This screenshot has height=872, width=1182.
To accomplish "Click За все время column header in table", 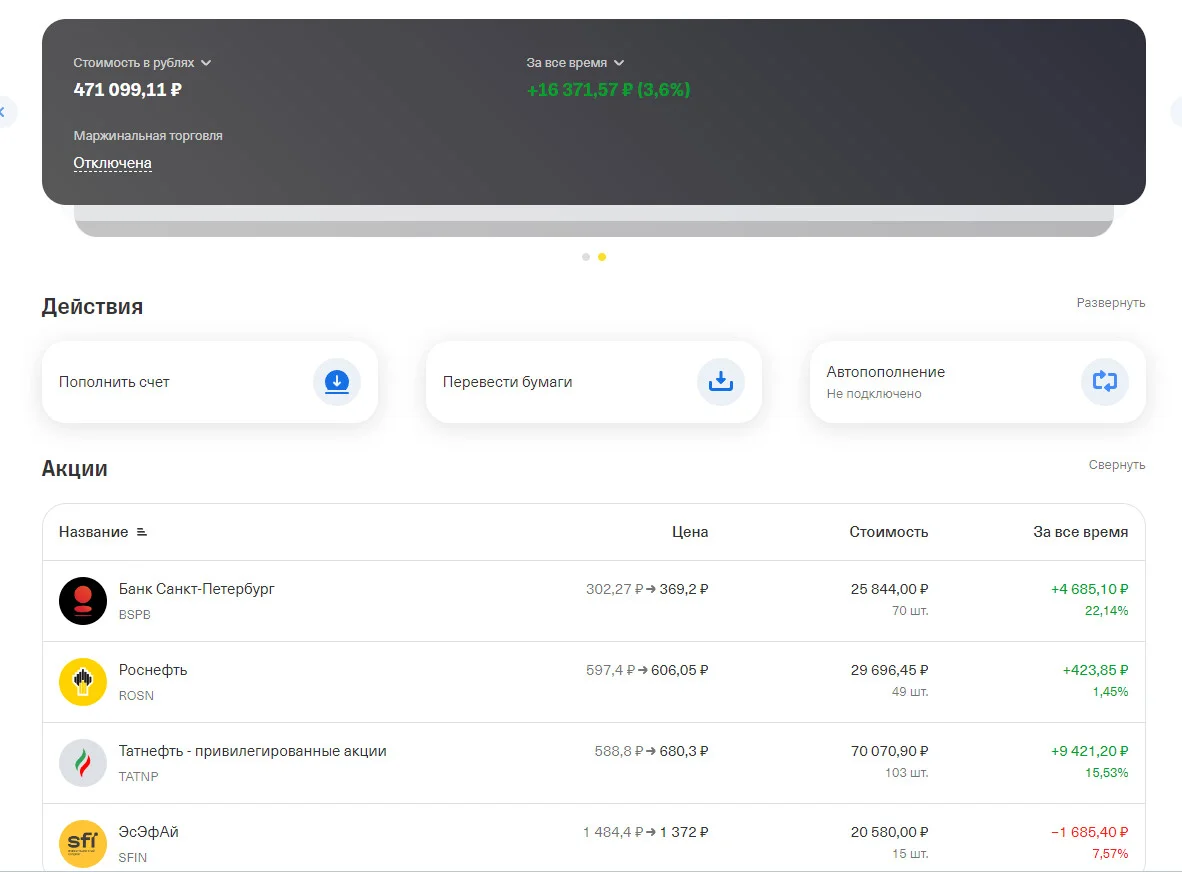I will (x=1080, y=532).
